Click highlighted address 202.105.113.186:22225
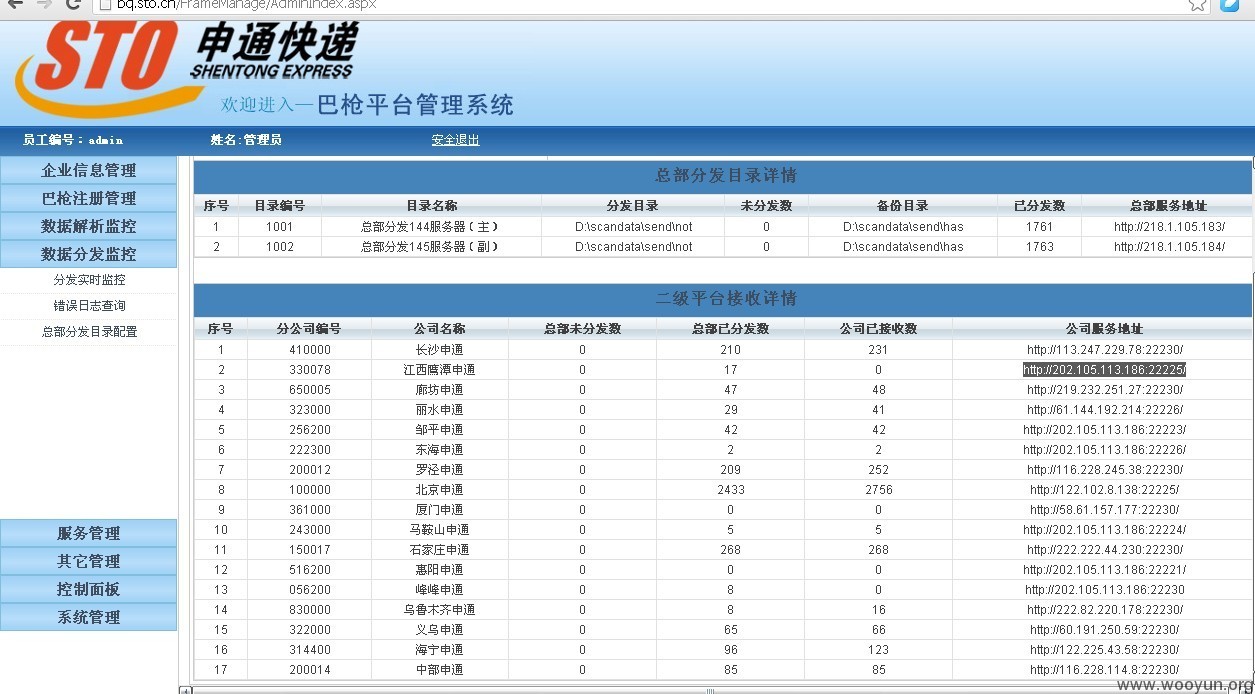 pyautogui.click(x=1104, y=370)
